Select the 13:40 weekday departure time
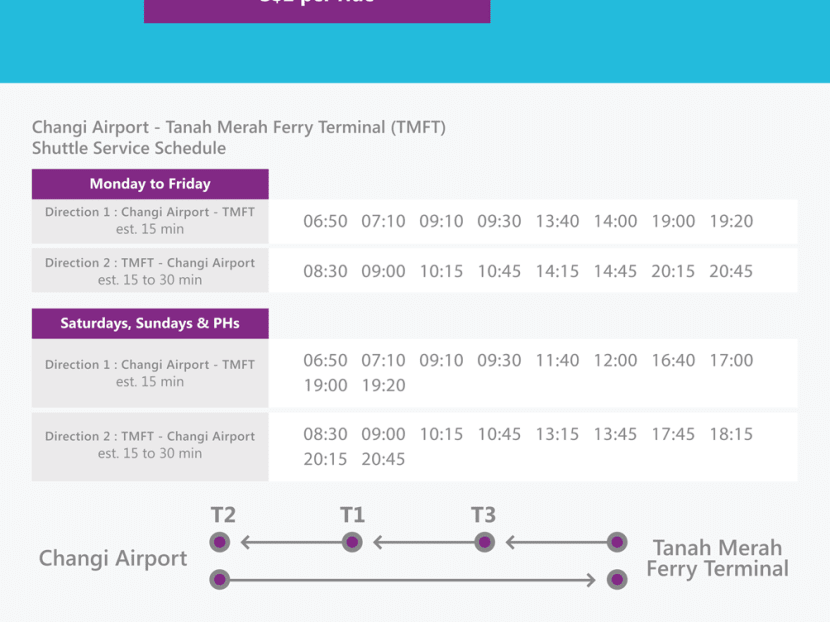 click(x=557, y=222)
